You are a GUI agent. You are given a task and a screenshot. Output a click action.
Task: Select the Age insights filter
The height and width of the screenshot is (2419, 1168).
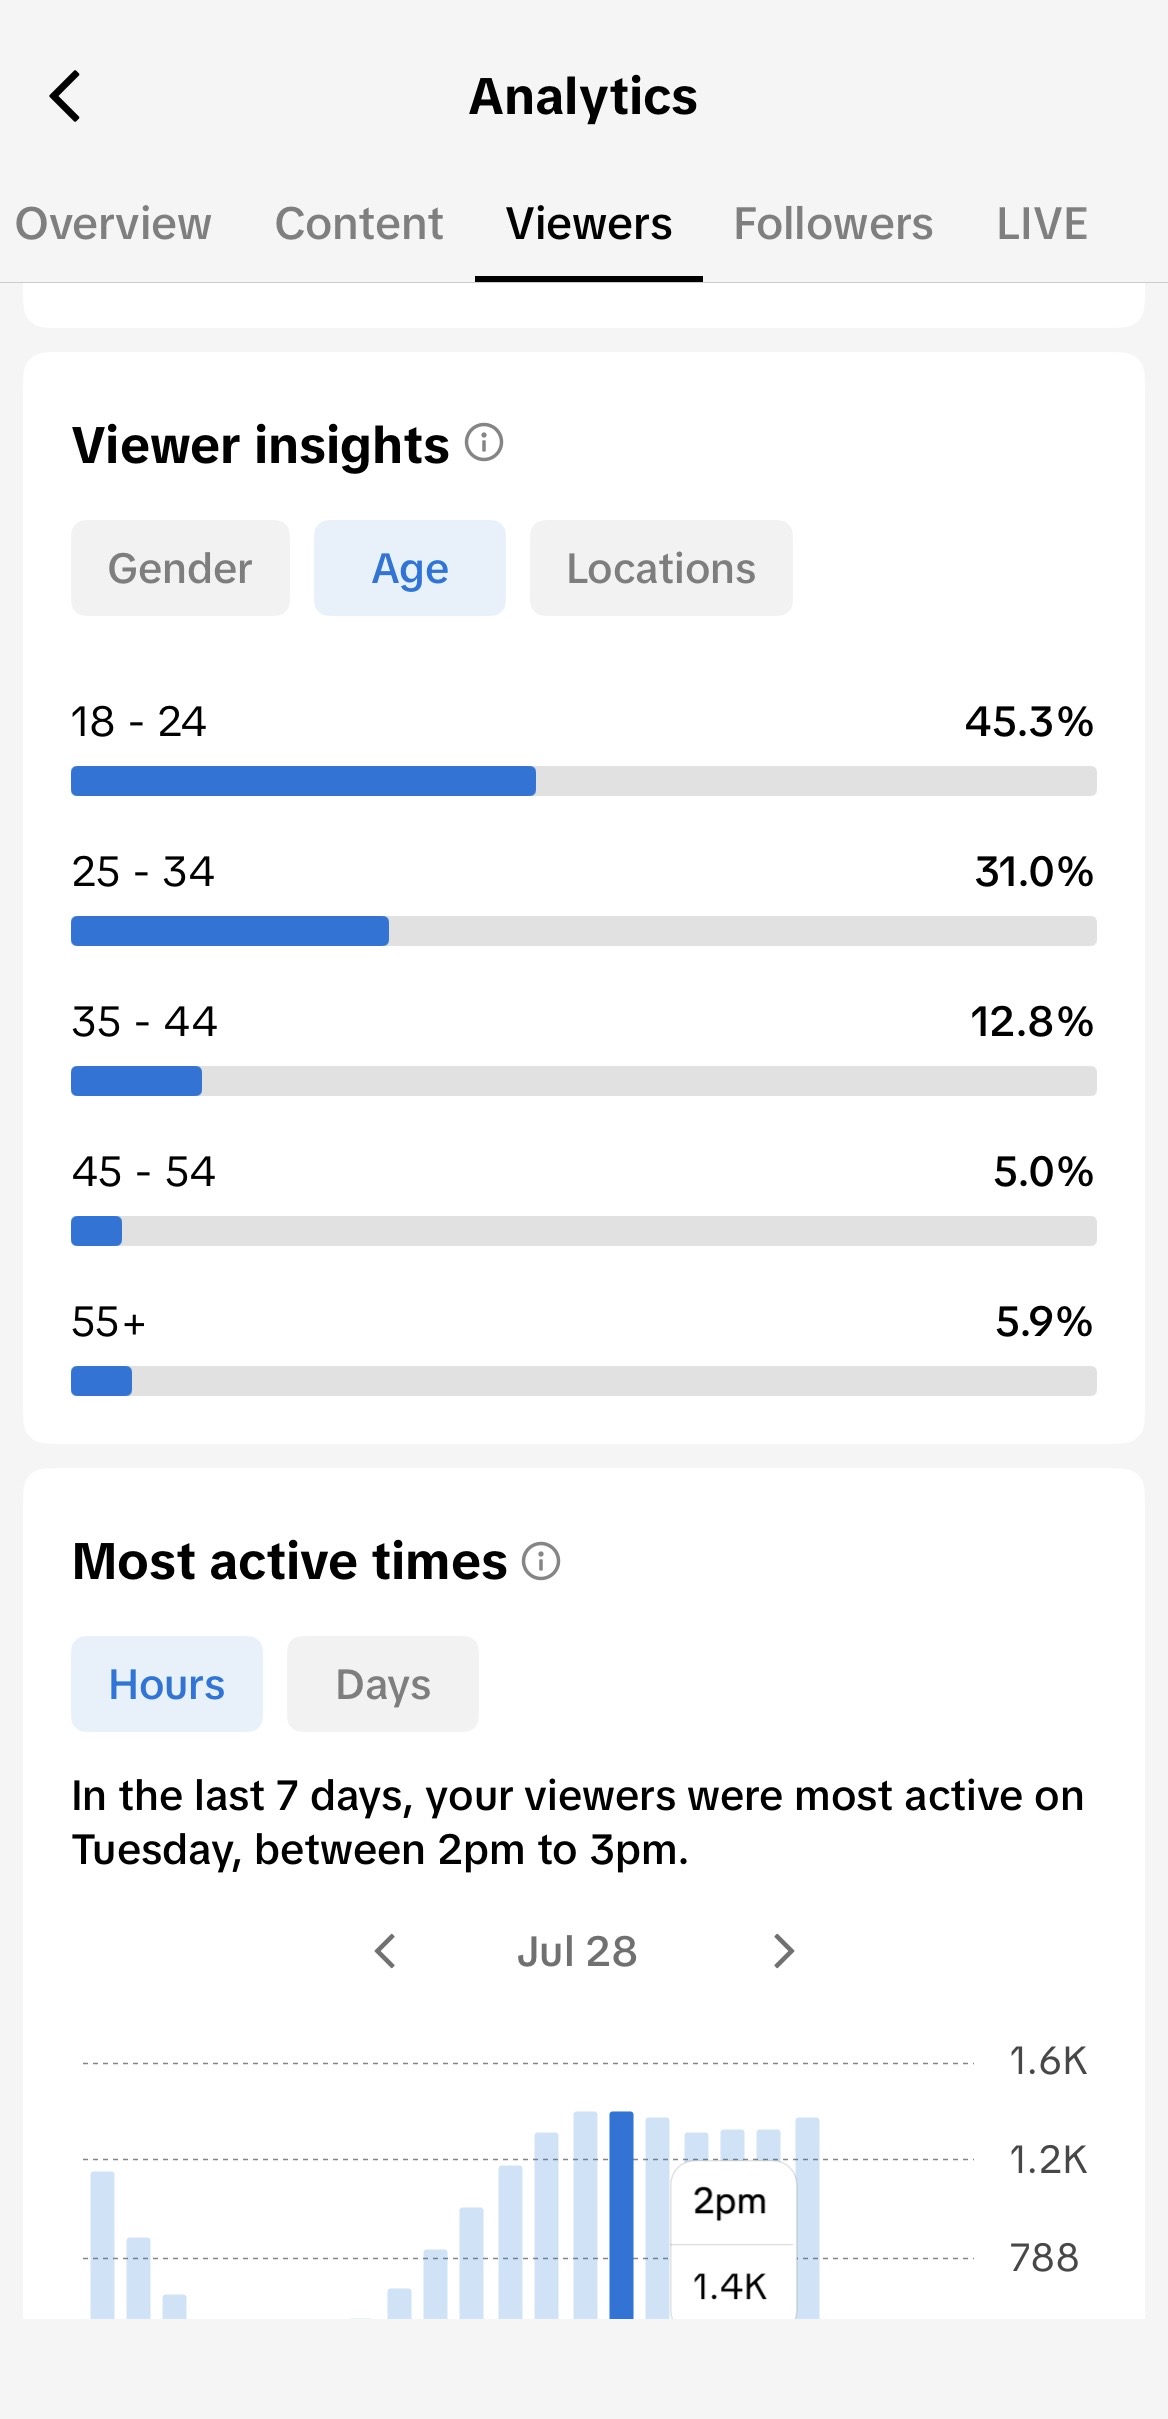[410, 568]
